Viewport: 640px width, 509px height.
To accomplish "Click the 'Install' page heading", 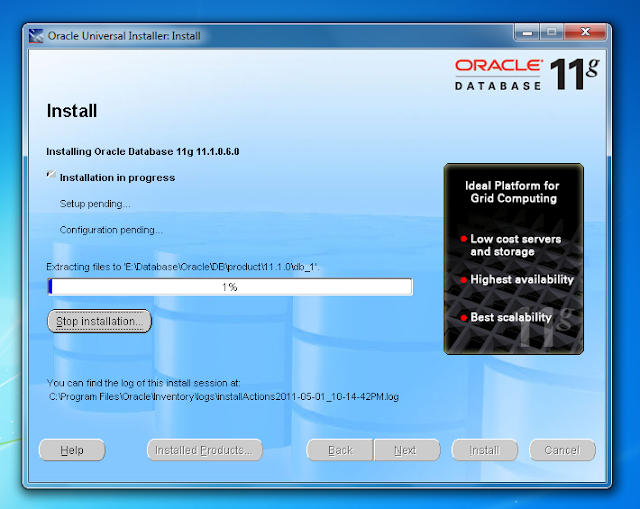I will pyautogui.click(x=72, y=111).
